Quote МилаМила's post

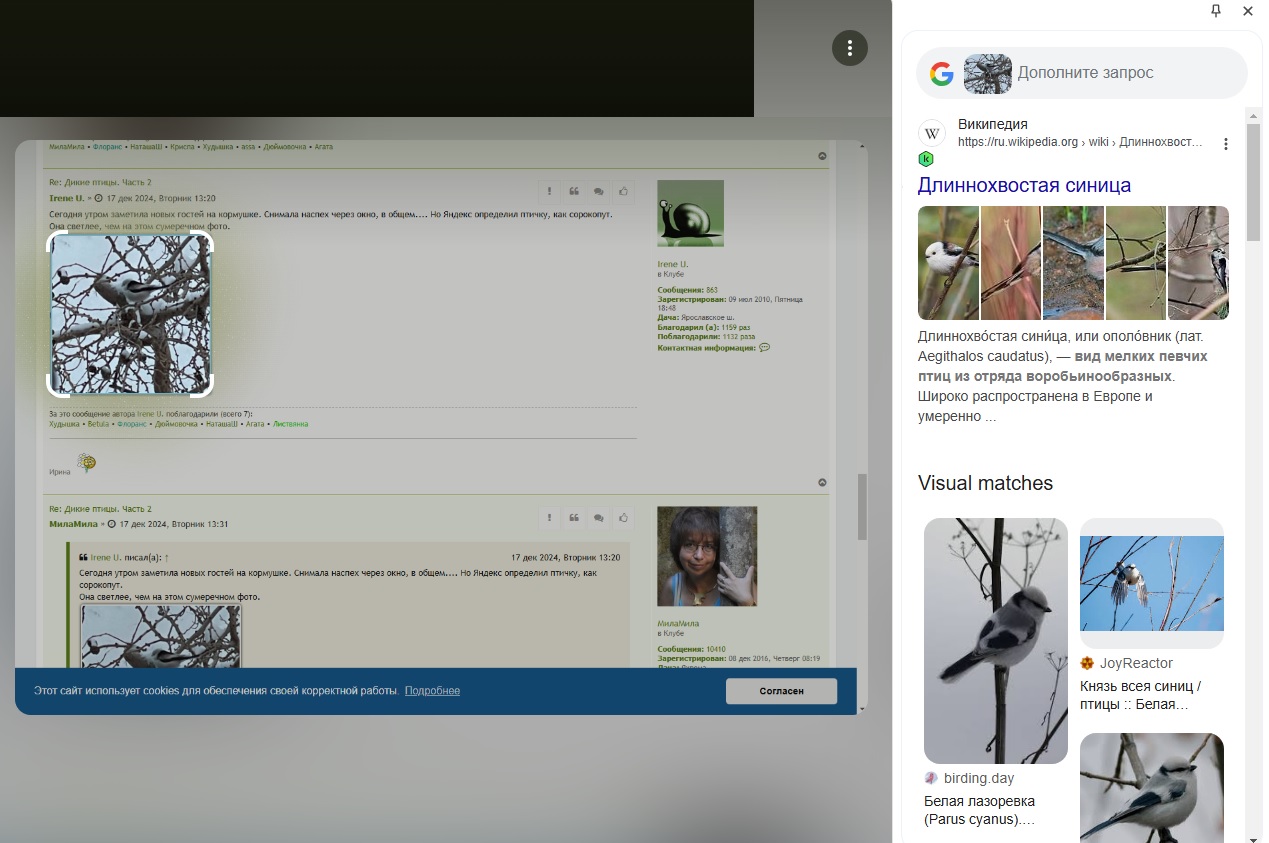pos(574,517)
